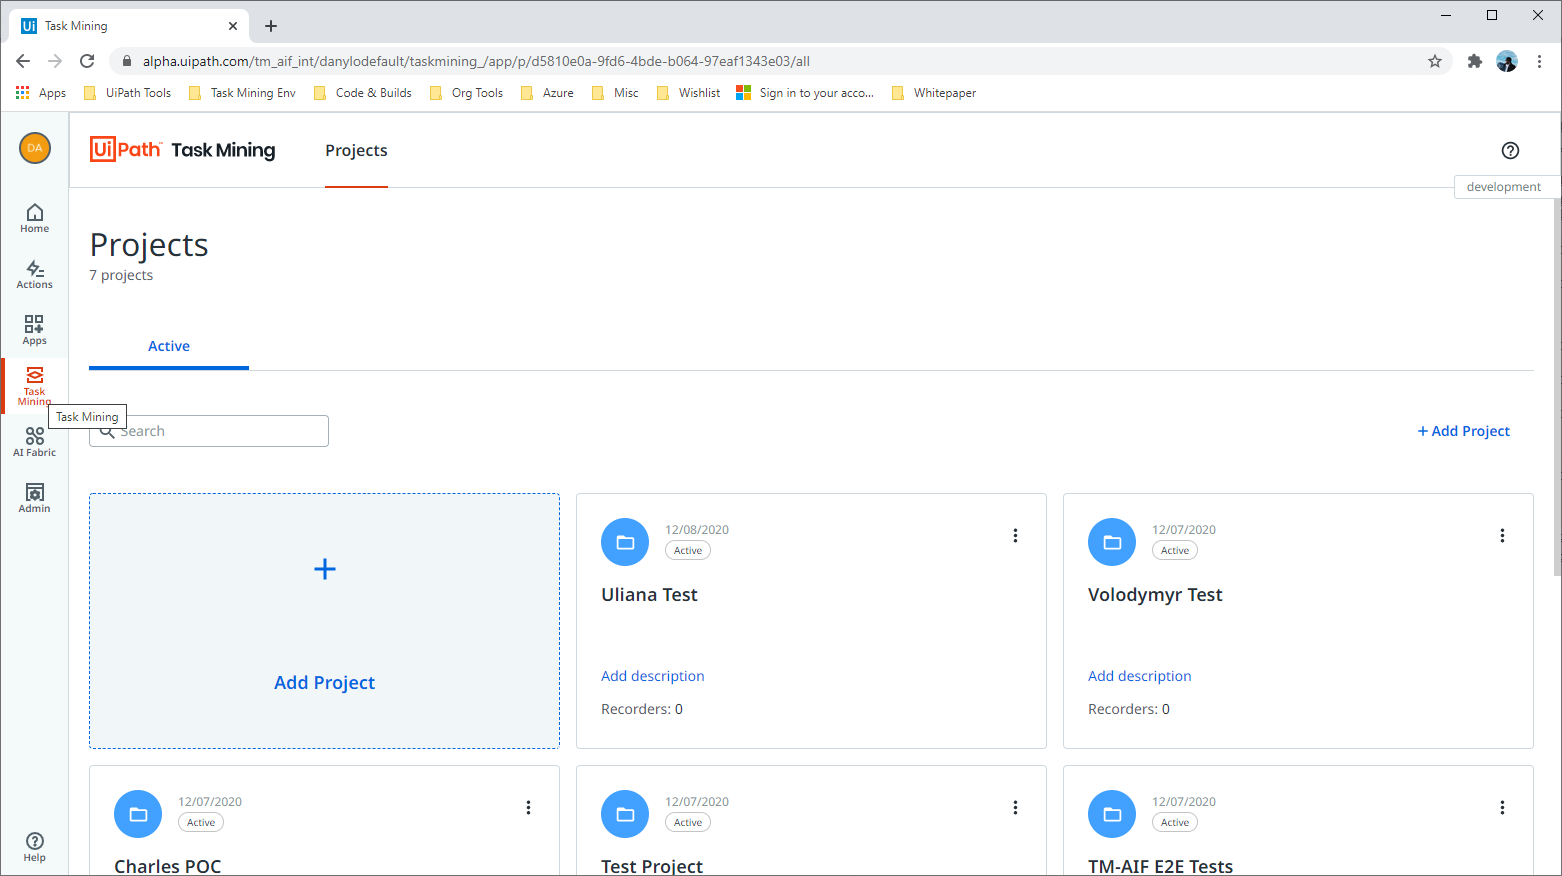The height and width of the screenshot is (876, 1562).
Task: Close the Task Mining browser tab
Action: (233, 26)
